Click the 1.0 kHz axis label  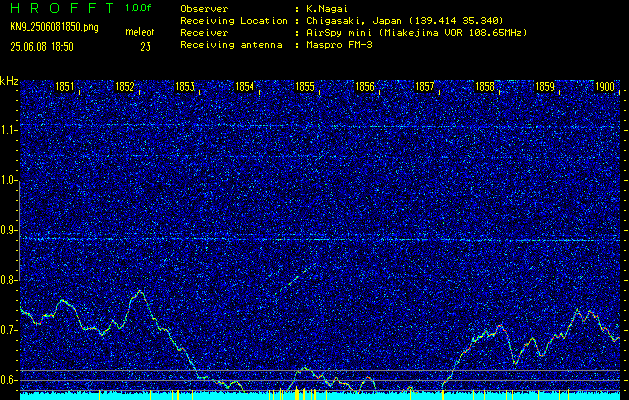point(7,181)
